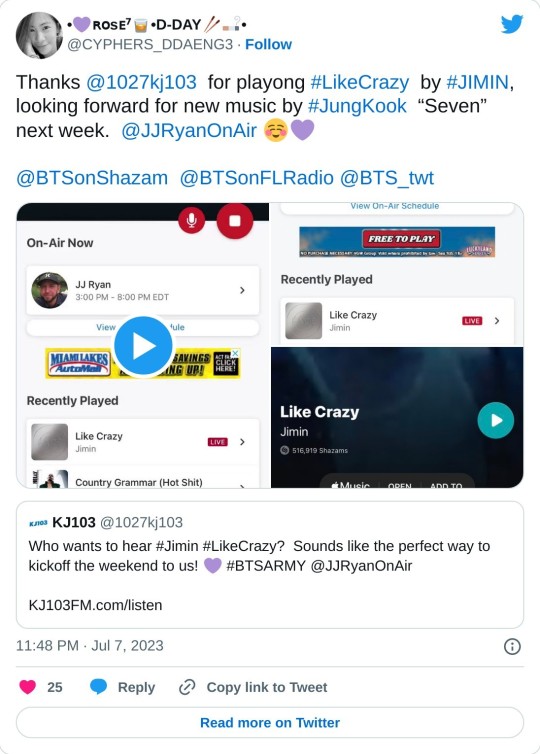
Task: Follow @CYPHERS_DDAENG3
Action: coord(268,44)
